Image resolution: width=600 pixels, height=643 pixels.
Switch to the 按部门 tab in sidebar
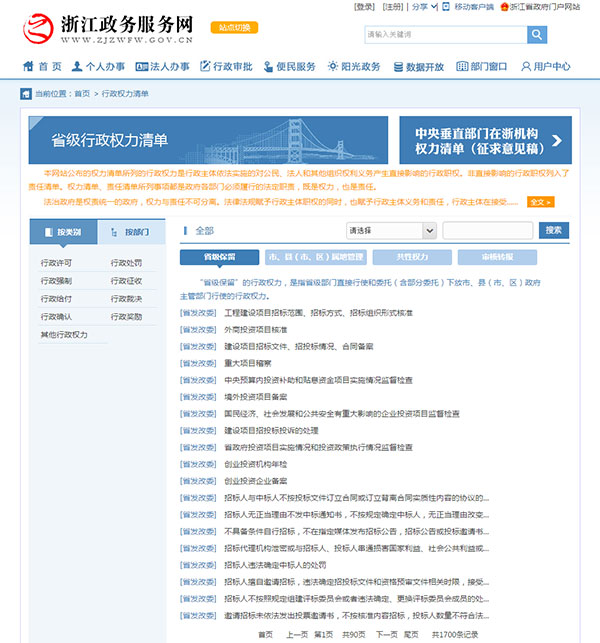pos(130,232)
